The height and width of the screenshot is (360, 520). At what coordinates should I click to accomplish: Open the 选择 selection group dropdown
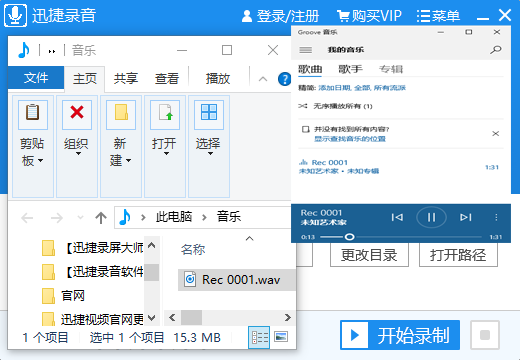click(209, 146)
